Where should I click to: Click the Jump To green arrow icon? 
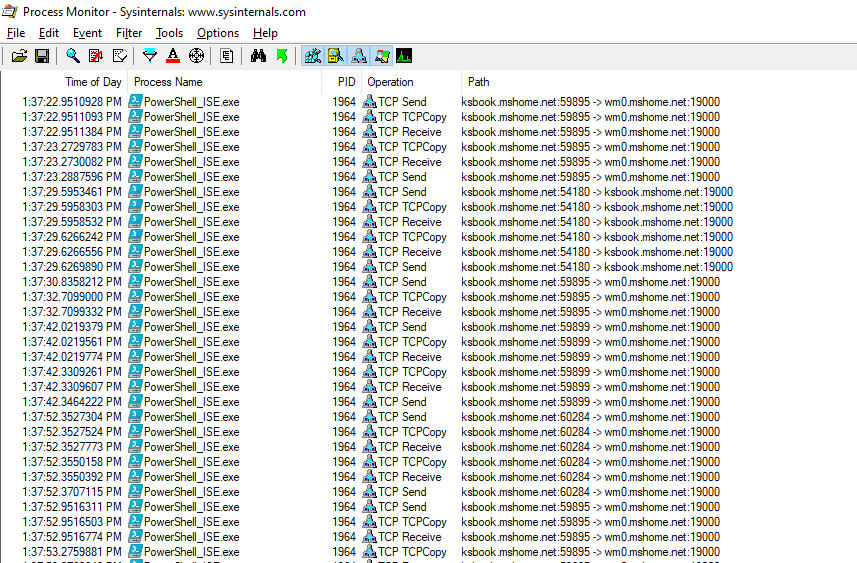[281, 56]
